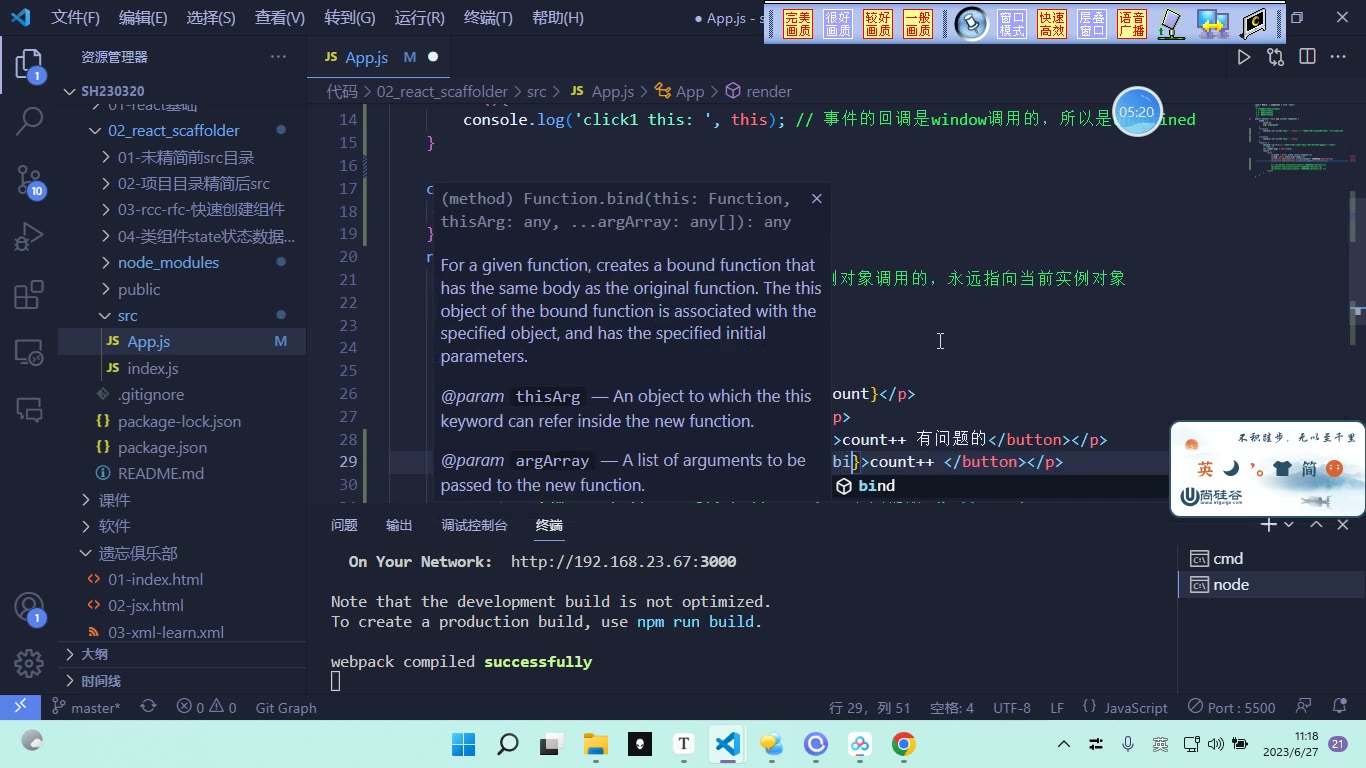Select the bind autocomplete suggestion
The width and height of the screenshot is (1366, 768).
(x=1000, y=486)
